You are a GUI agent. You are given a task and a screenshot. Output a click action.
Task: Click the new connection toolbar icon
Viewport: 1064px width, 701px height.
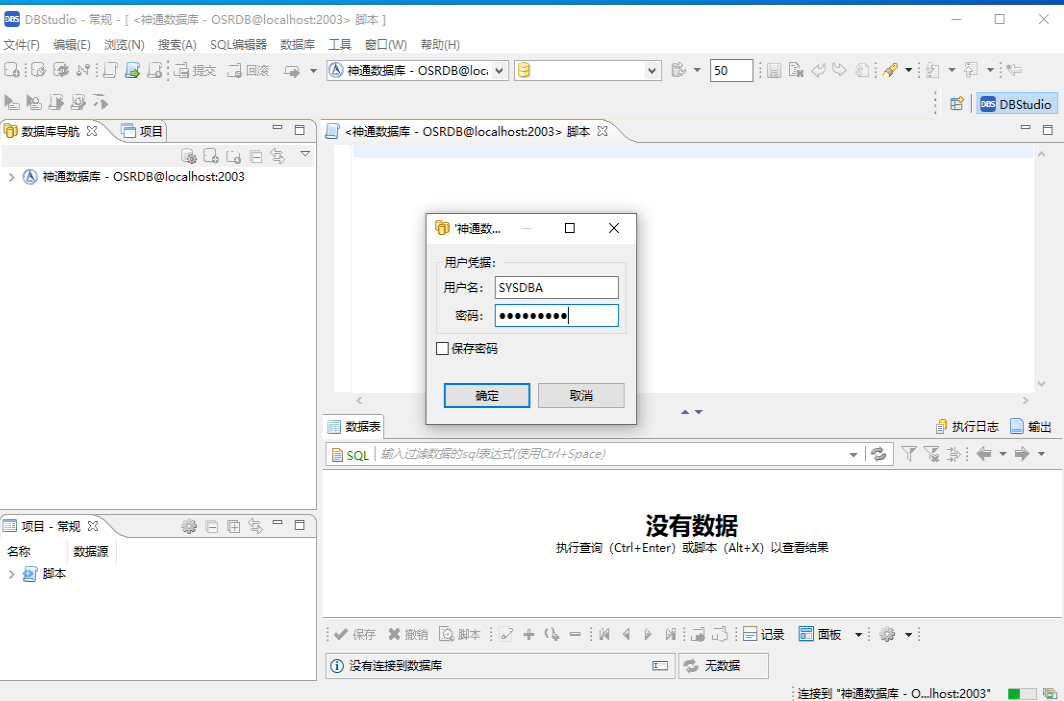pos(12,70)
